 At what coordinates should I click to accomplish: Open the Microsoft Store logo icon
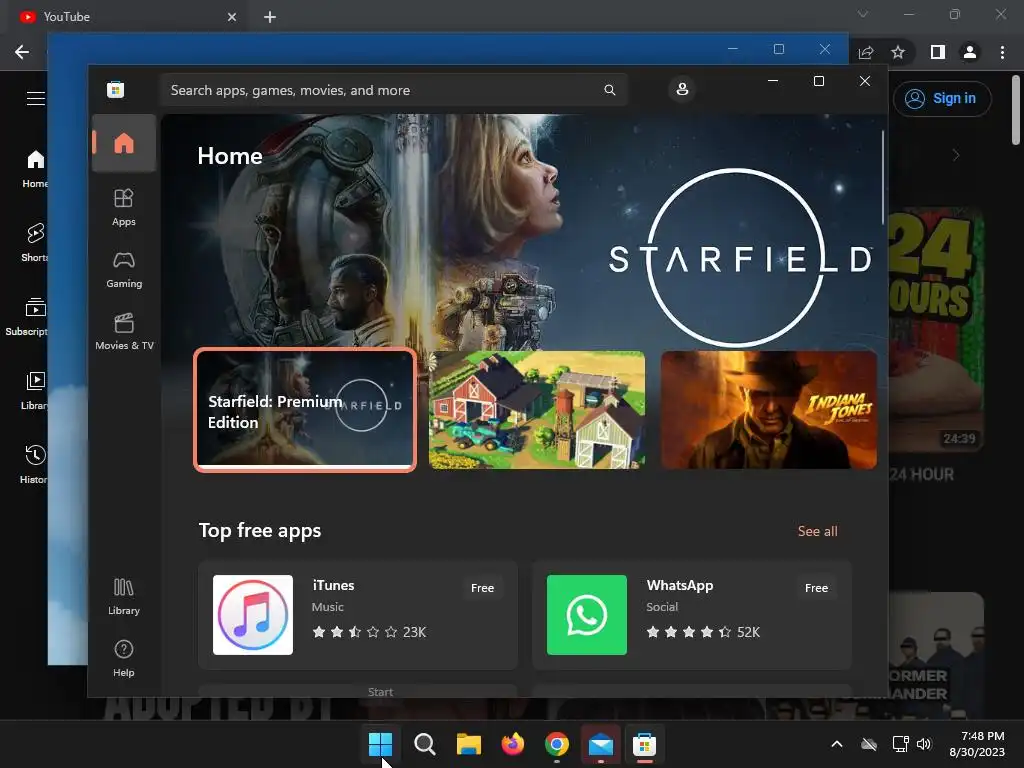tap(116, 89)
